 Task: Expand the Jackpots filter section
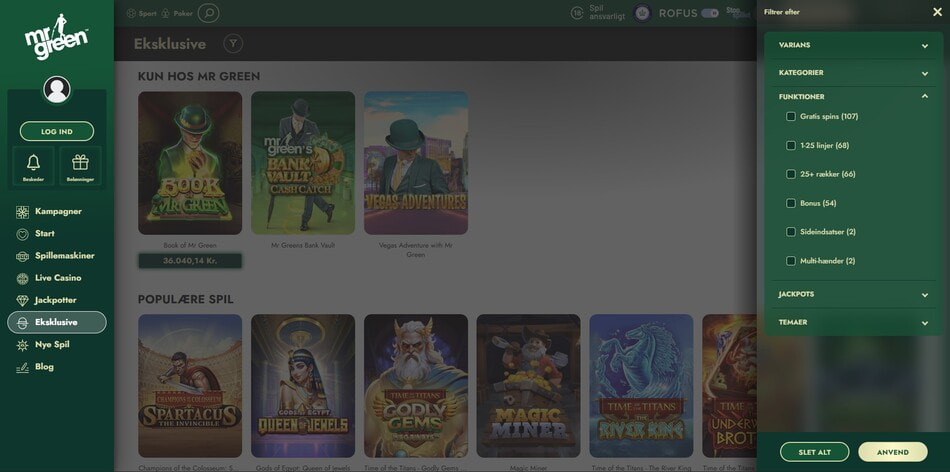854,294
